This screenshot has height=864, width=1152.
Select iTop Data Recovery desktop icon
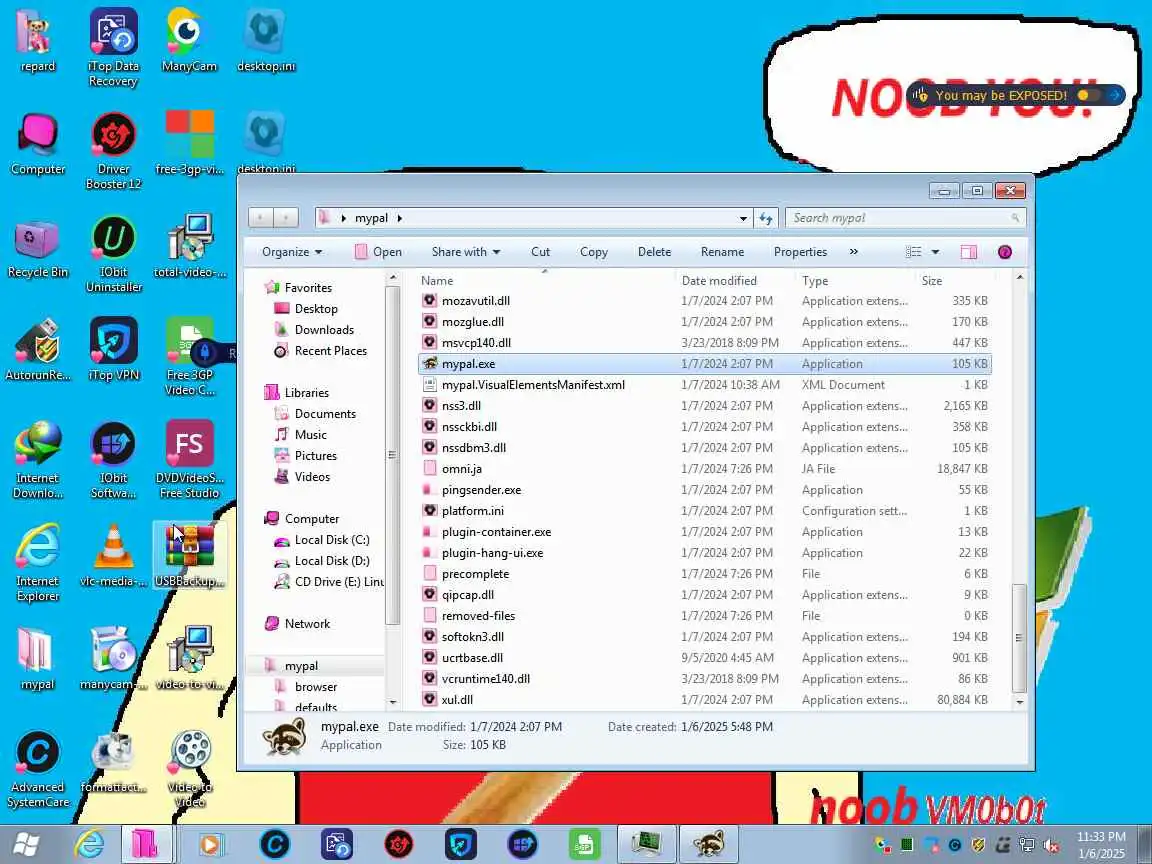(113, 48)
